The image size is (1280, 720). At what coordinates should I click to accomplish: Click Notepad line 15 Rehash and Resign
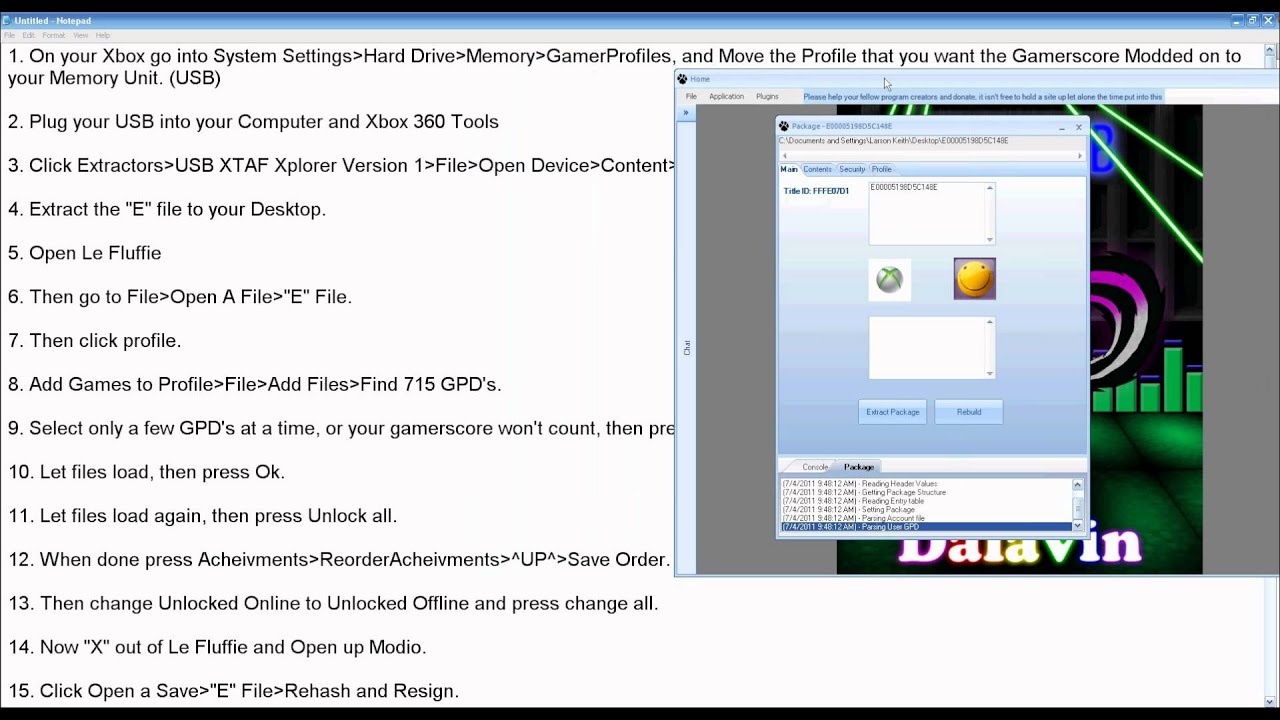click(x=233, y=691)
